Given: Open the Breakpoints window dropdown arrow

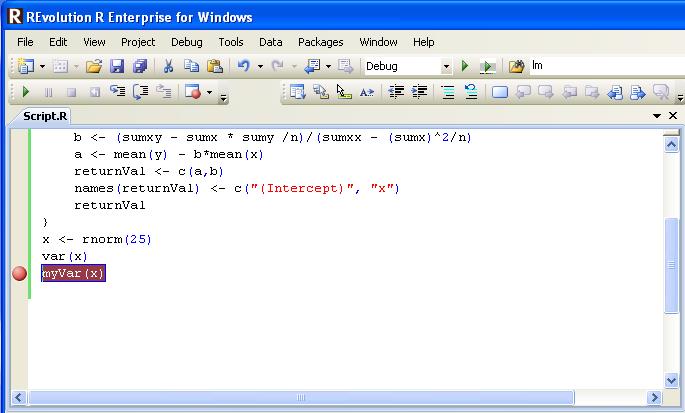Looking at the screenshot, I should (x=209, y=92).
